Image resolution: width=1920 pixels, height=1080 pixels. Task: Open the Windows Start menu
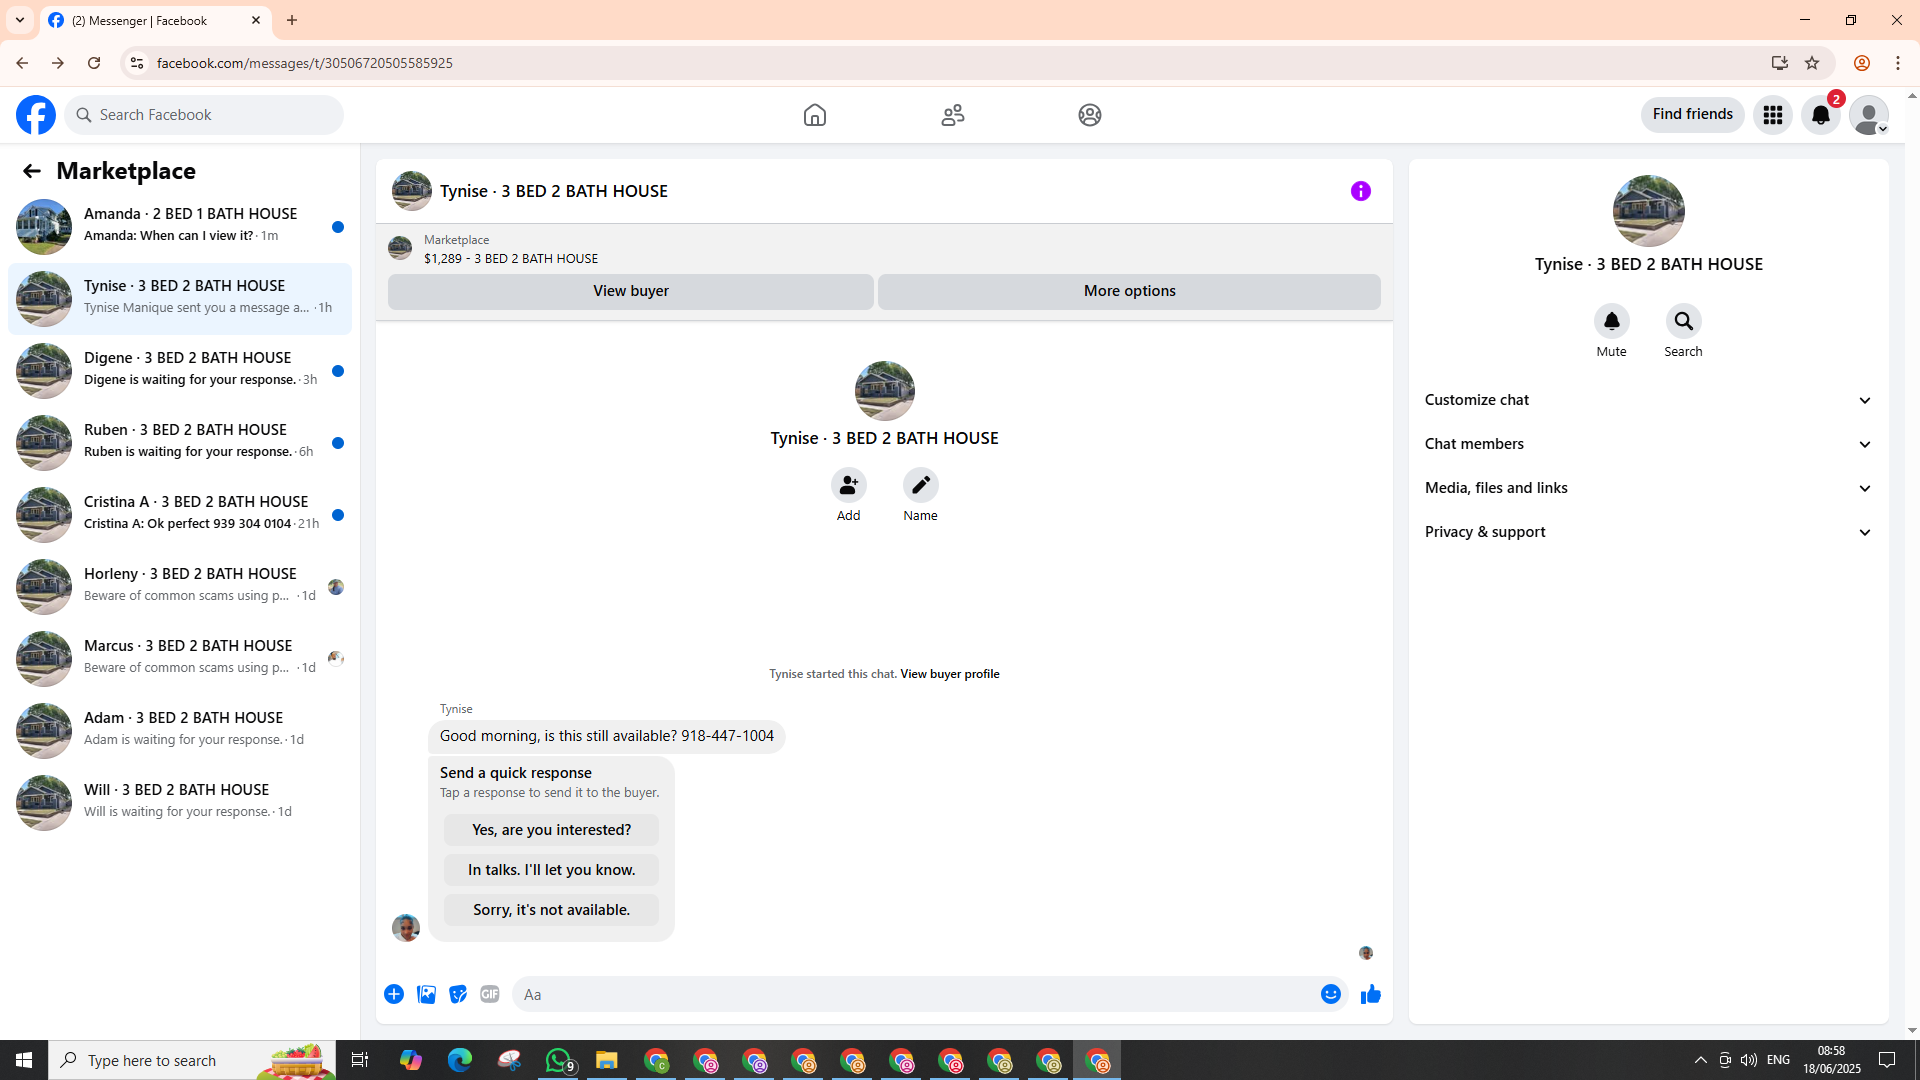[24, 1060]
